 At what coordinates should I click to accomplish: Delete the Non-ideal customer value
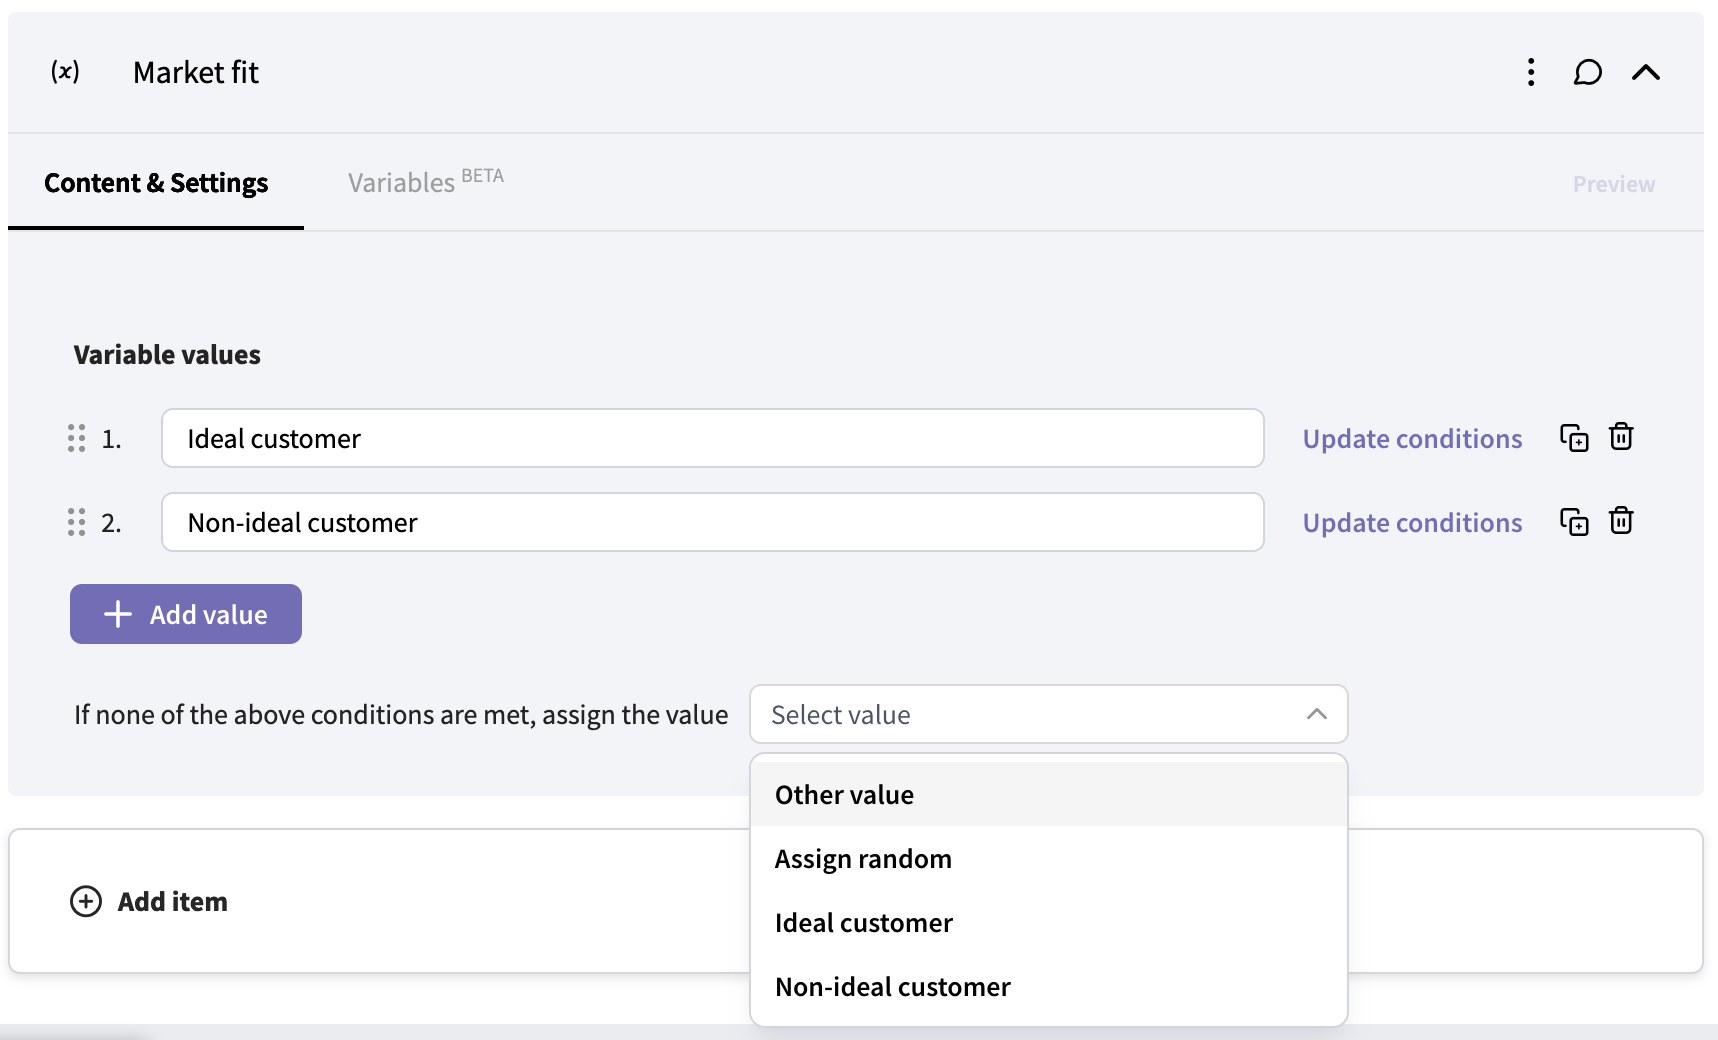[x=1621, y=521]
